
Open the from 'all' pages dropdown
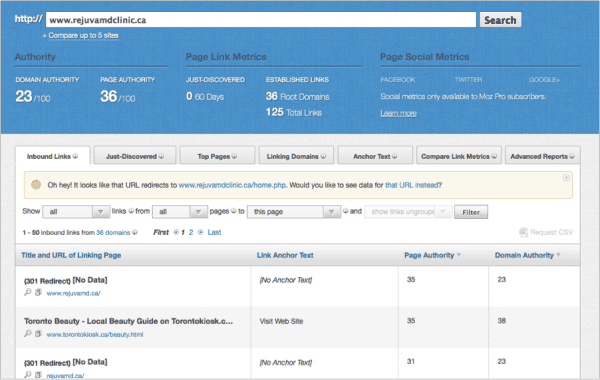coord(180,212)
